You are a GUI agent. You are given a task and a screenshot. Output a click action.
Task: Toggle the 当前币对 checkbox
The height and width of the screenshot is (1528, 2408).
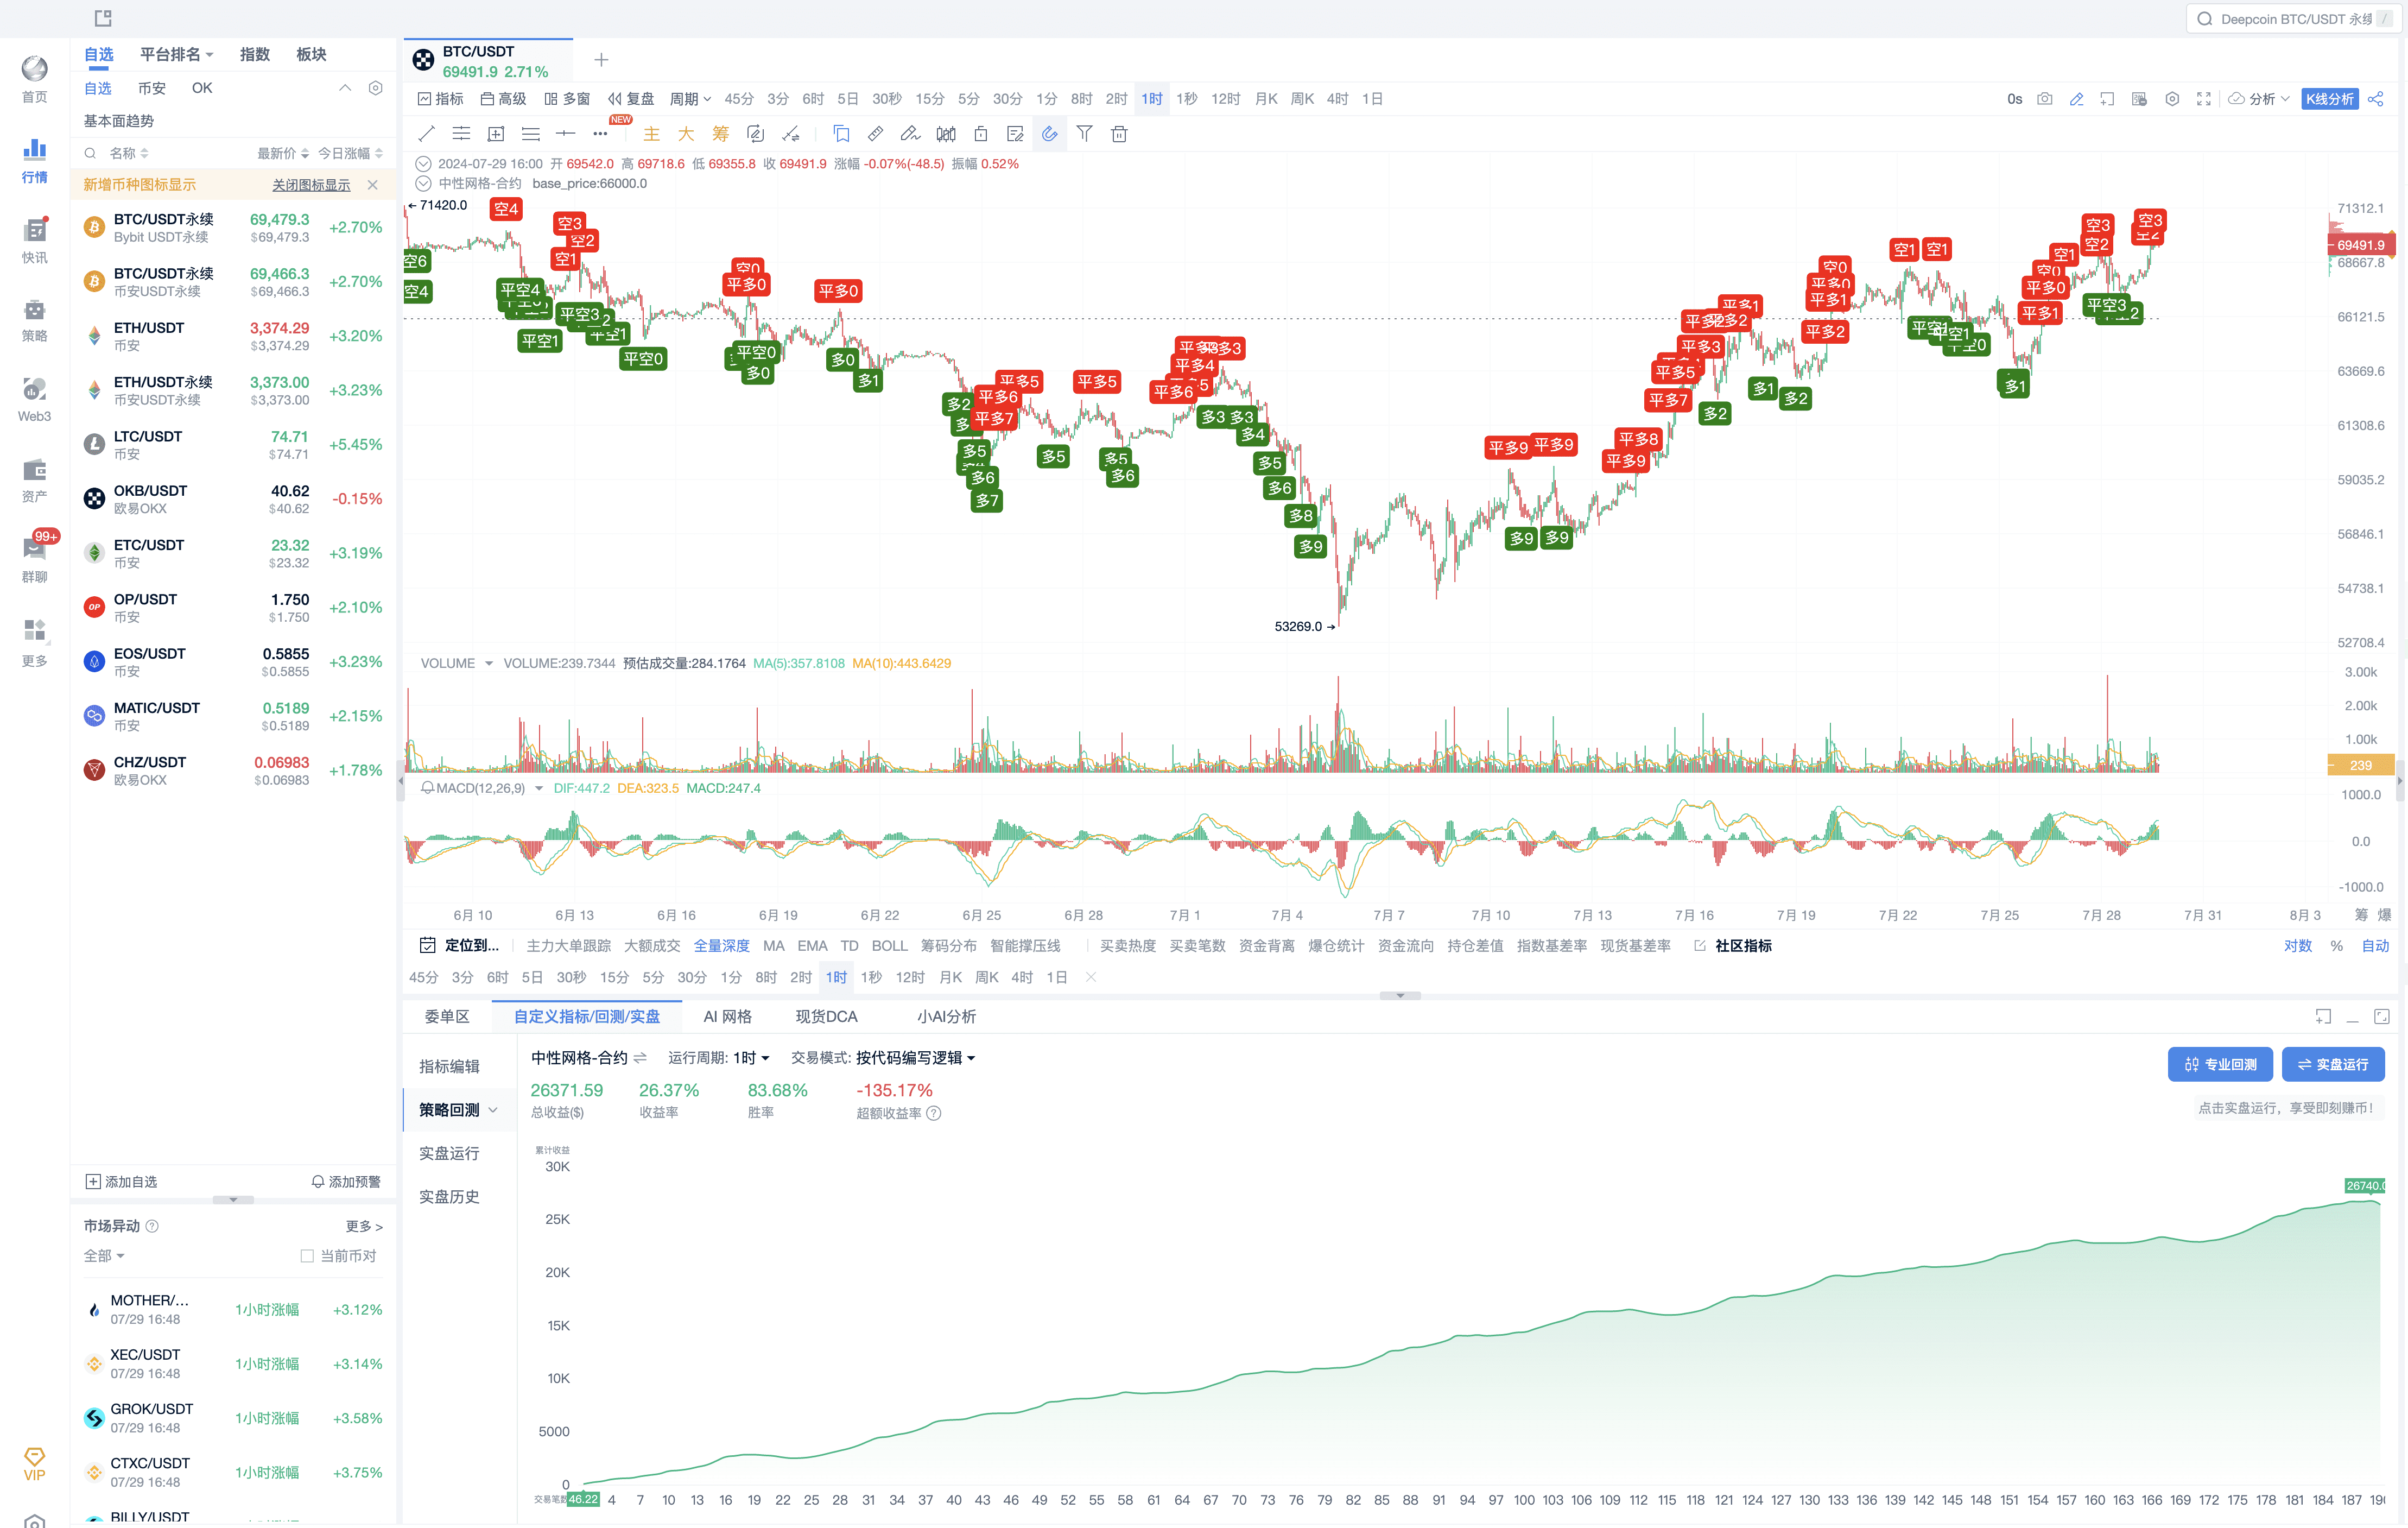307,1257
